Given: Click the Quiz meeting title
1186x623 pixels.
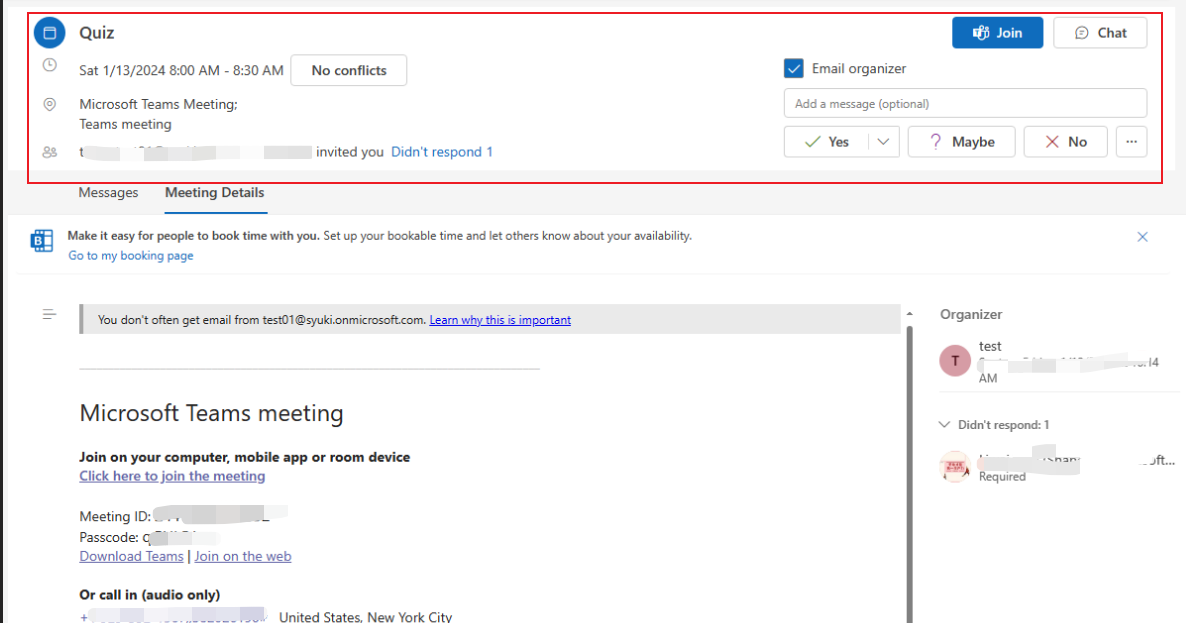Looking at the screenshot, I should click(97, 33).
